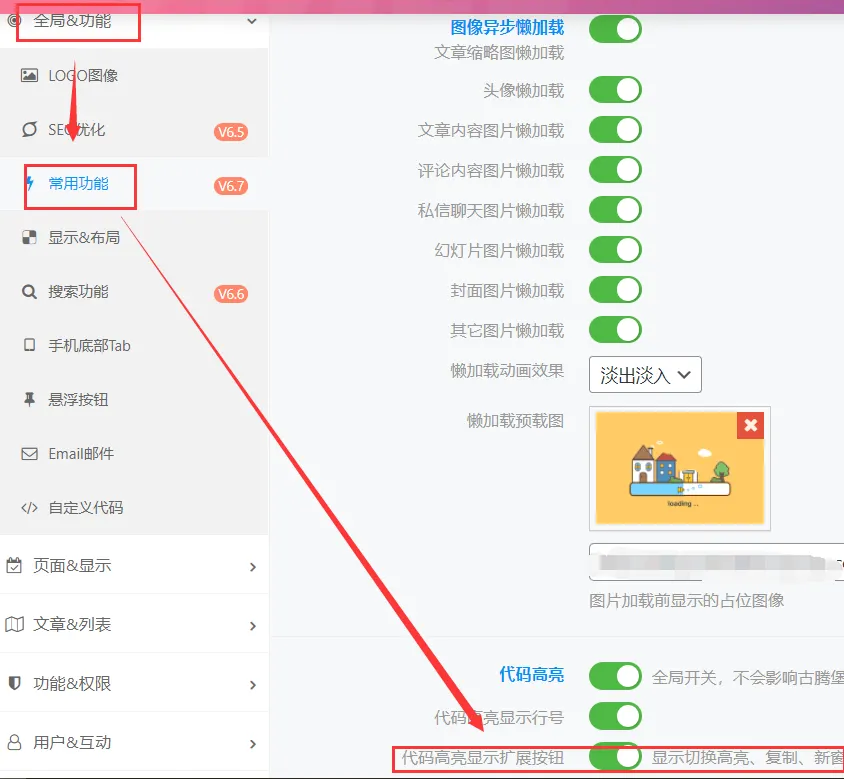Screen dimensions: 844x779
Task: Expand 文章&列表 section chevron
Action: [253, 626]
